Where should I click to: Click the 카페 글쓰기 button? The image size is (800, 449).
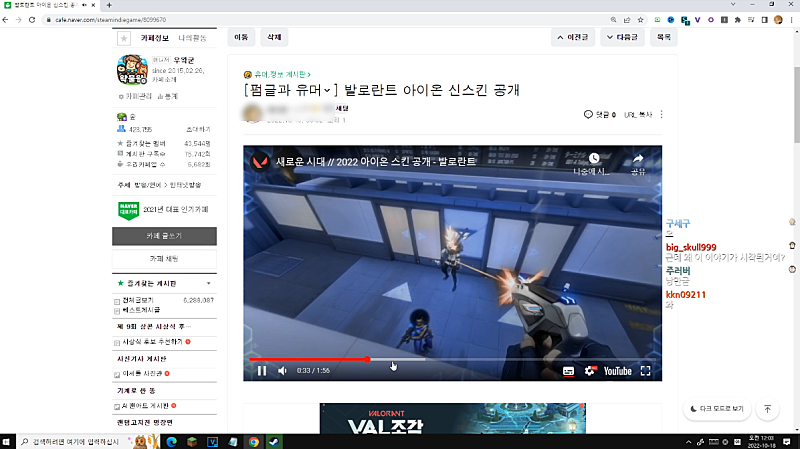pos(164,236)
